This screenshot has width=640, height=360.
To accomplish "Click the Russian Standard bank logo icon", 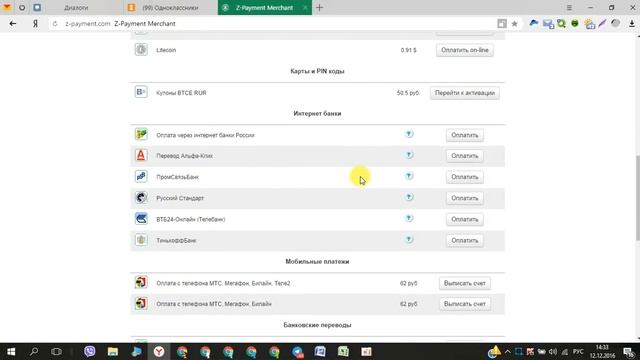I will (141, 198).
